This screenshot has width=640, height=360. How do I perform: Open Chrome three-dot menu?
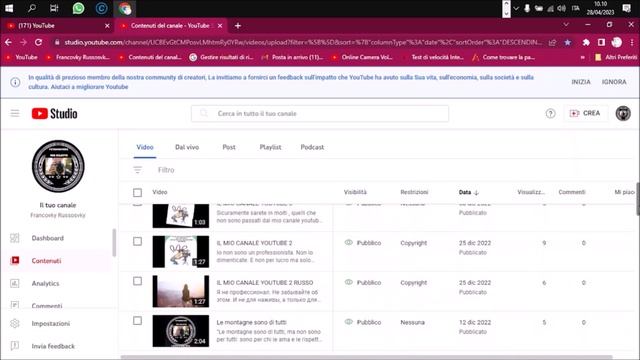pyautogui.click(x=632, y=42)
